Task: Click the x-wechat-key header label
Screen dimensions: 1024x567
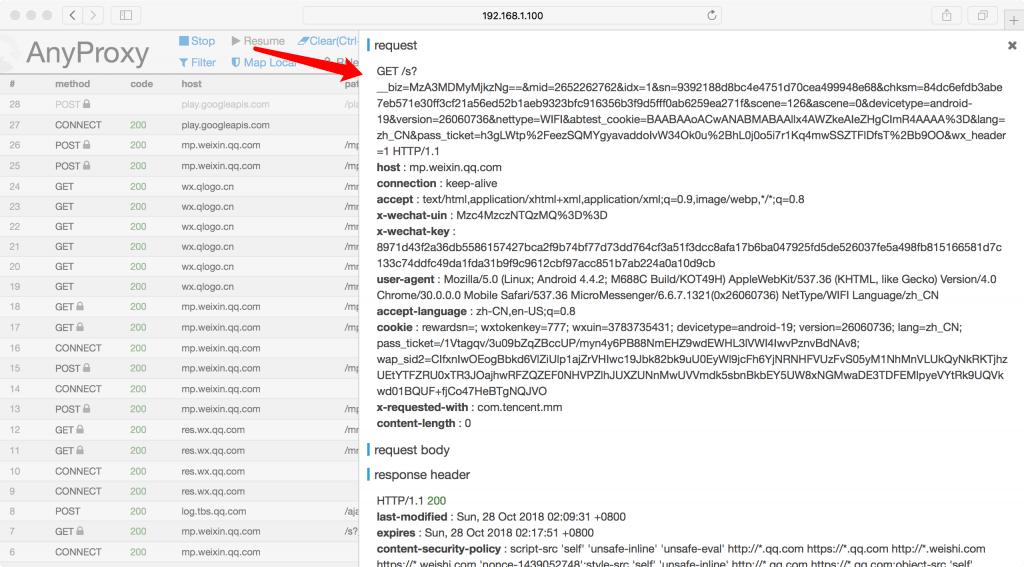Action: coord(413,231)
